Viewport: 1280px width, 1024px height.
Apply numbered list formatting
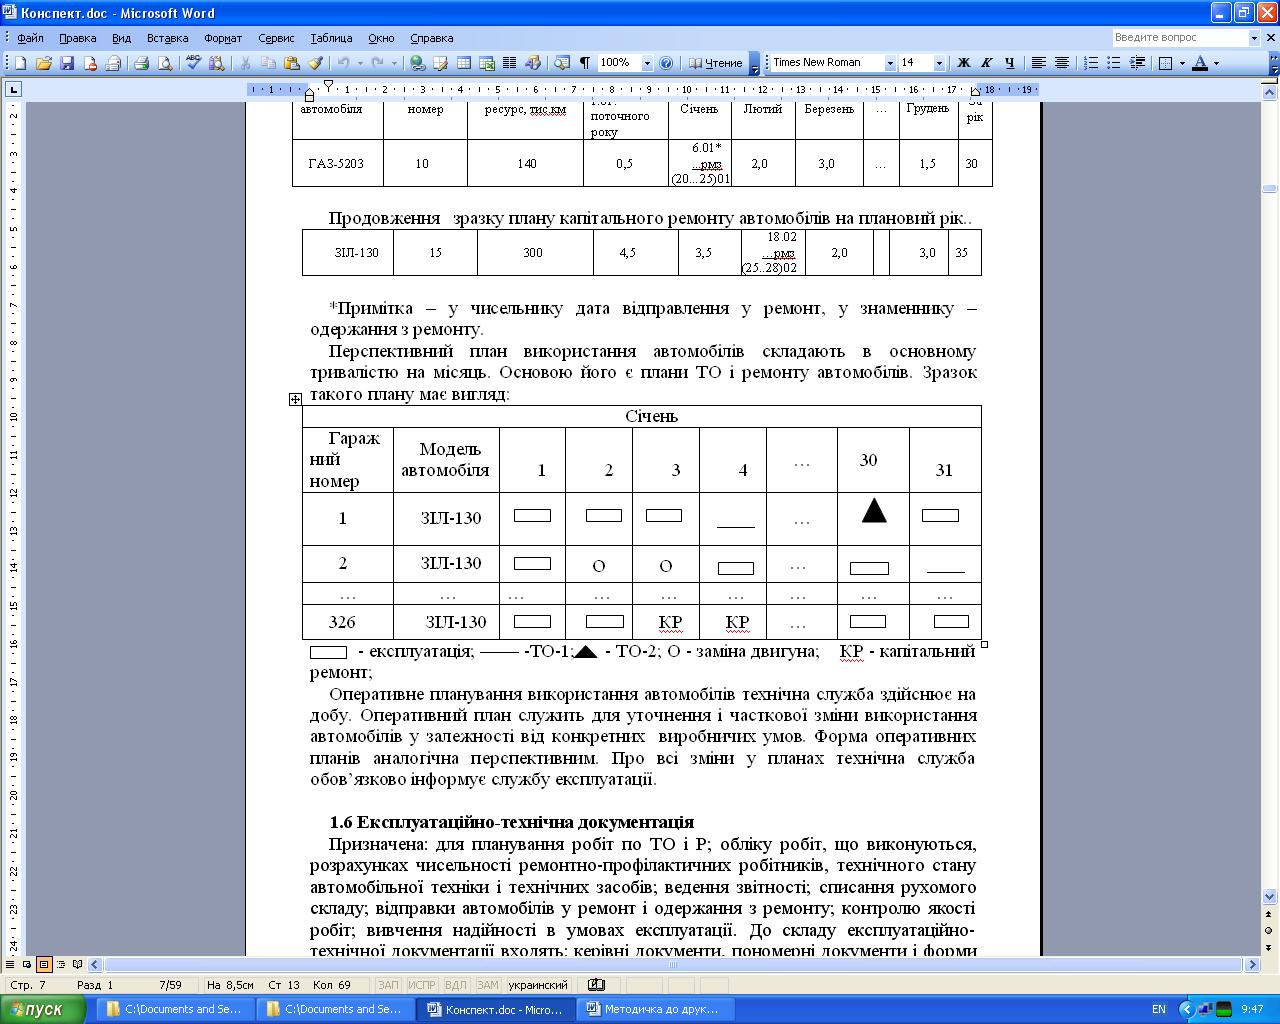[1091, 63]
